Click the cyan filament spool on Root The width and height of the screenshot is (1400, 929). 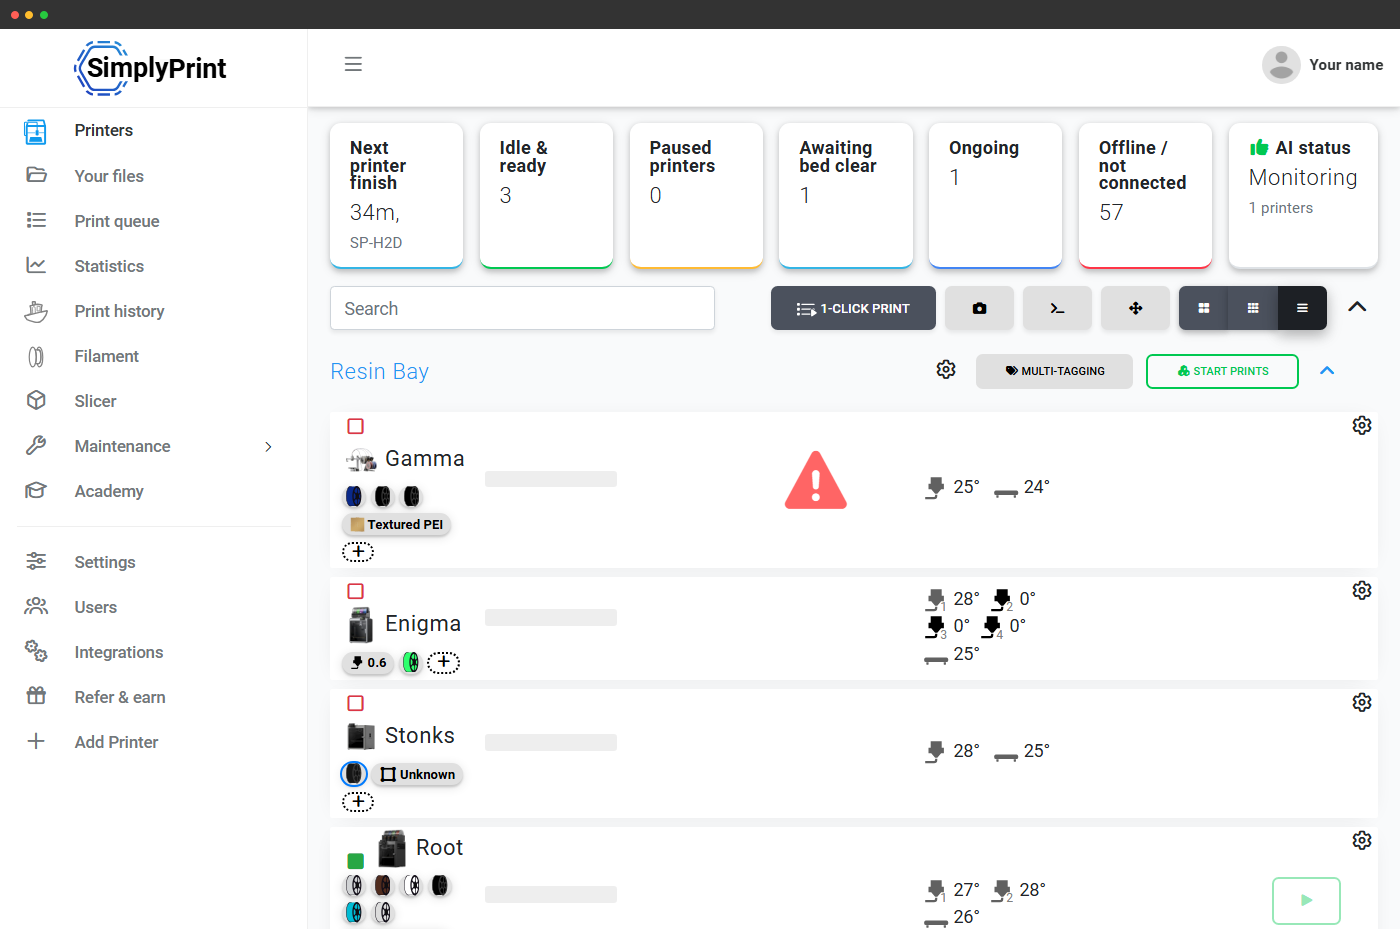tap(354, 912)
